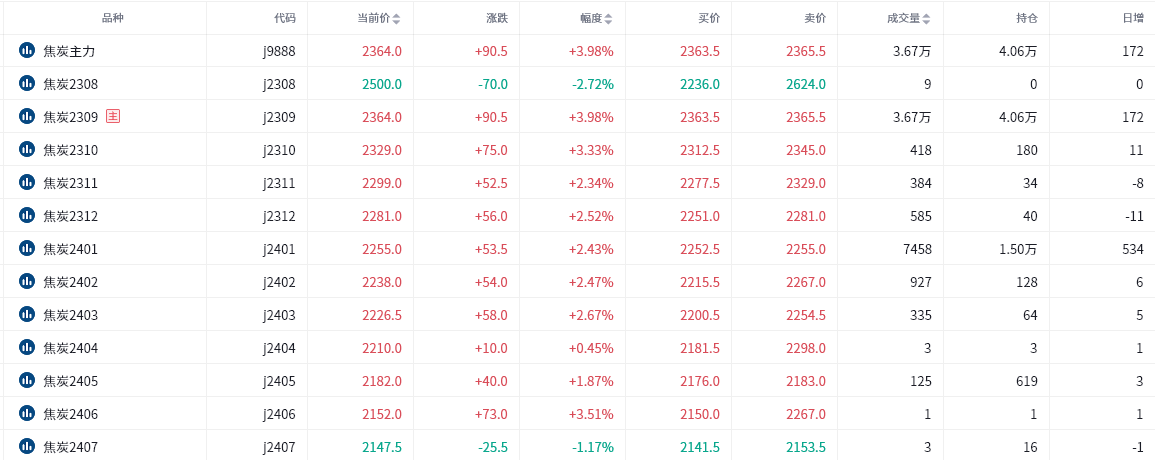Screen dimensions: 1155x460
Task: Select the 持仓 column header
Action: (x=1027, y=18)
